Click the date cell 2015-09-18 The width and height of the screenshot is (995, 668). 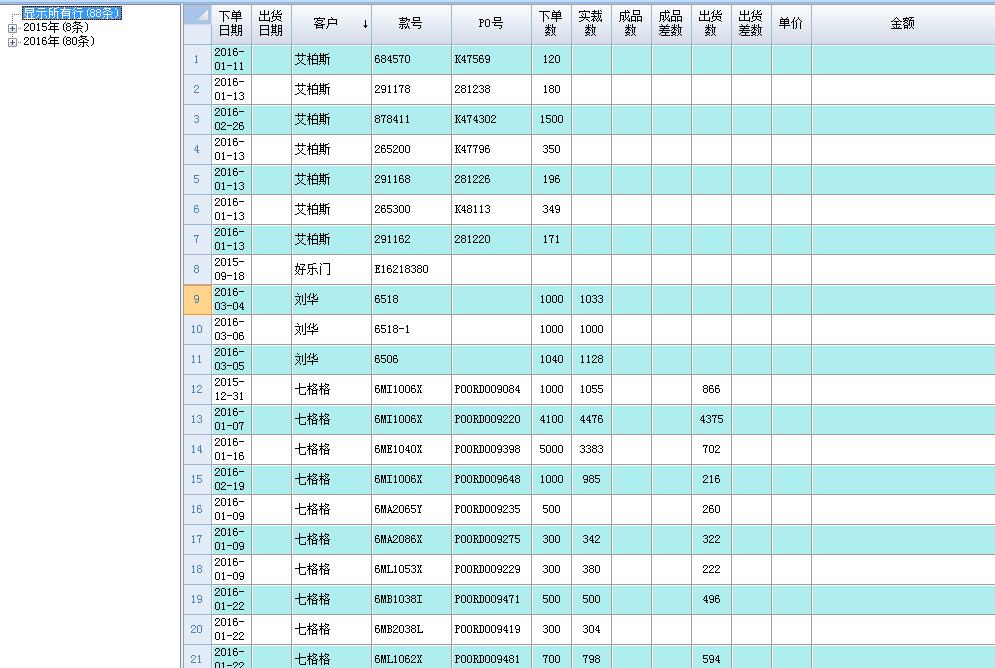231,270
